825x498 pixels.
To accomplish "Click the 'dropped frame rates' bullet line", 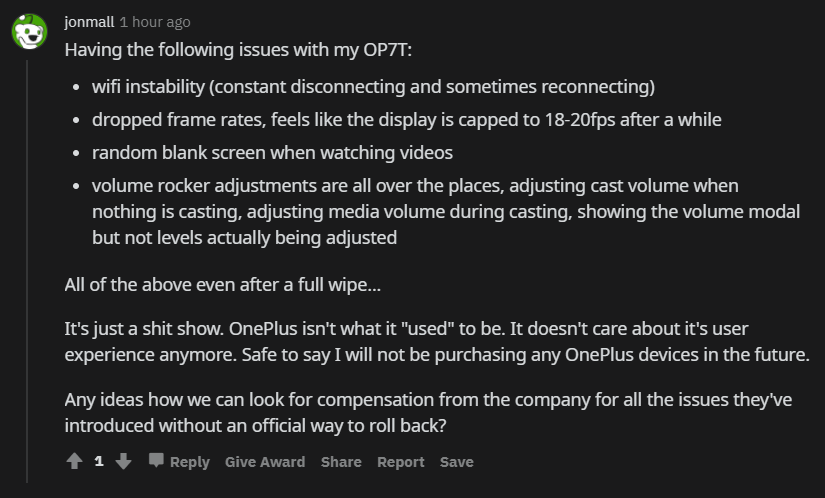I will click(406, 120).
